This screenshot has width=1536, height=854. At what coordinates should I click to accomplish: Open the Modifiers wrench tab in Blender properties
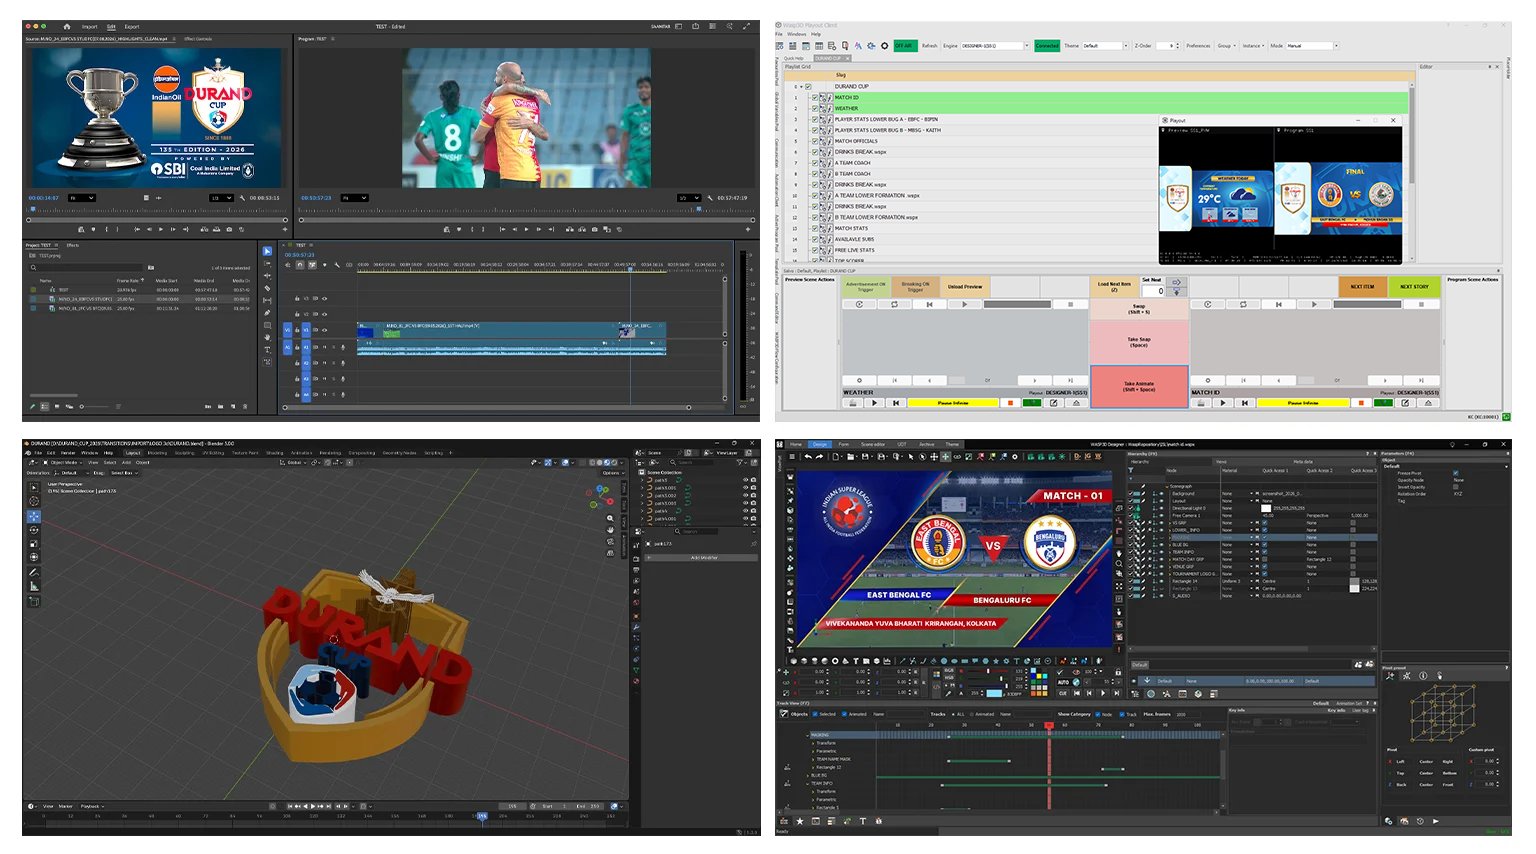tap(636, 626)
